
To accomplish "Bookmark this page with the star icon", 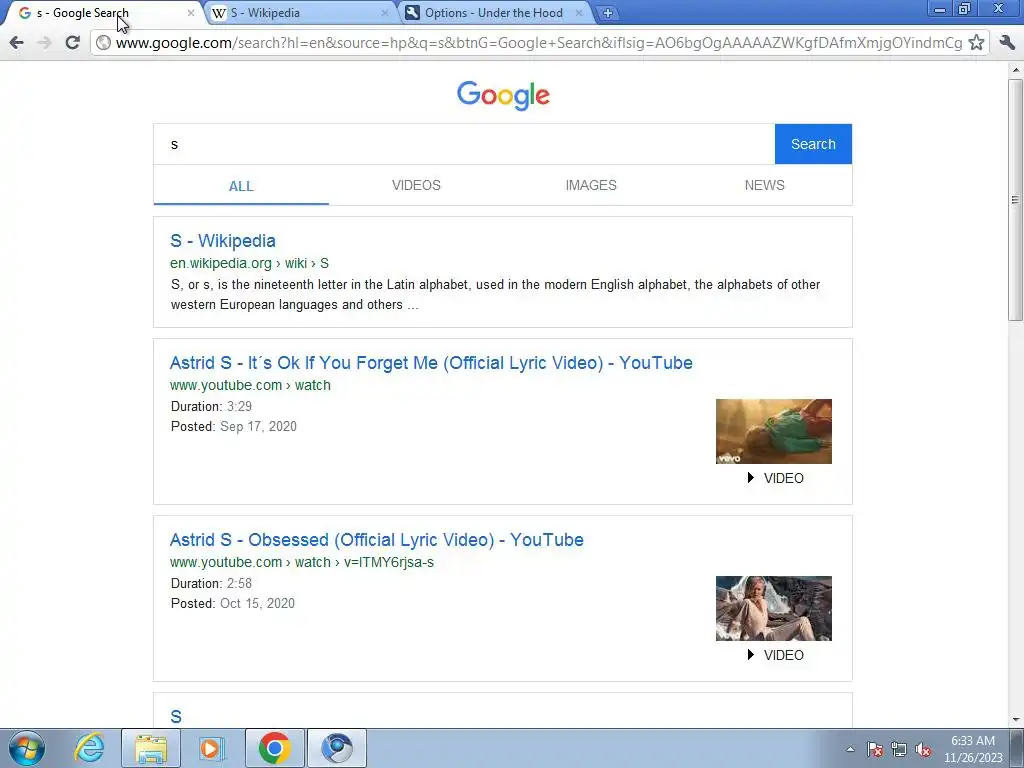I will coord(976,43).
